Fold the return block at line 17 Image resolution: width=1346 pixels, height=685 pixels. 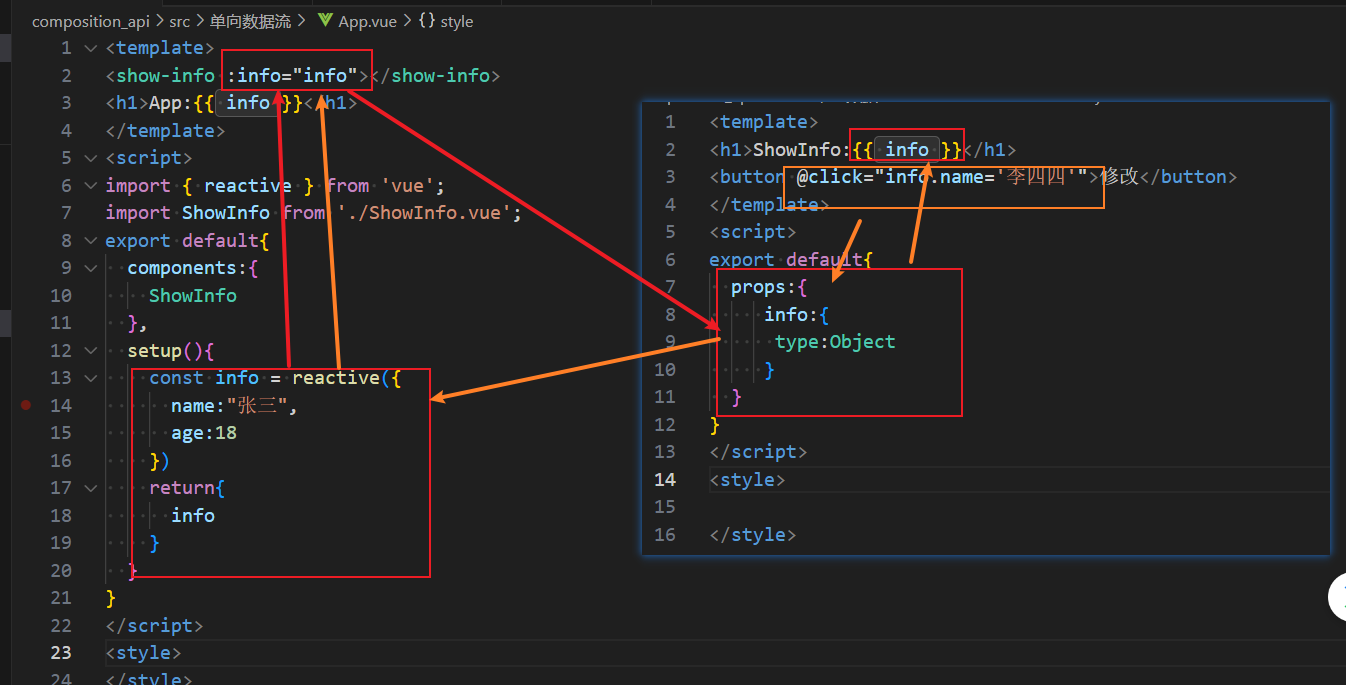[91, 488]
